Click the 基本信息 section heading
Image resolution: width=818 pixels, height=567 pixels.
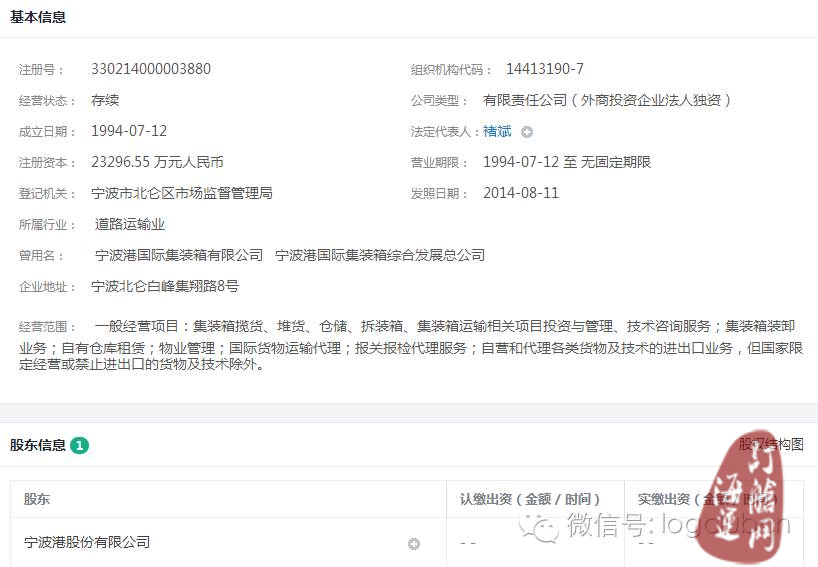[38, 17]
